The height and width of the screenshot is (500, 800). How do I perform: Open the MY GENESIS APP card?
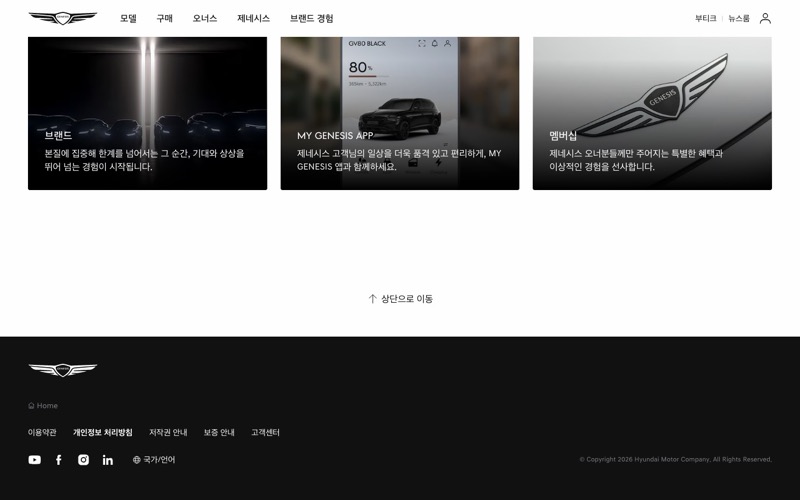click(400, 113)
